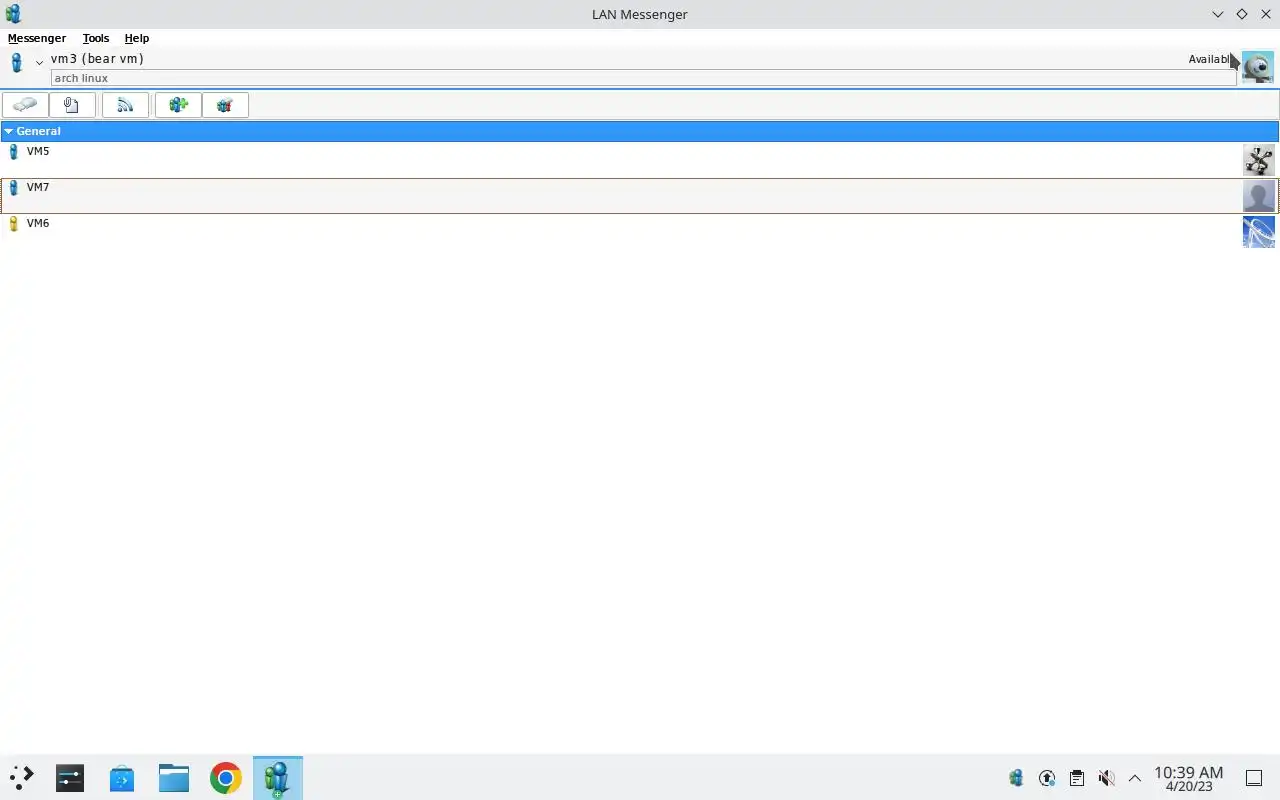
Task: Open the public chat group icon
Action: pyautogui.click(x=225, y=105)
